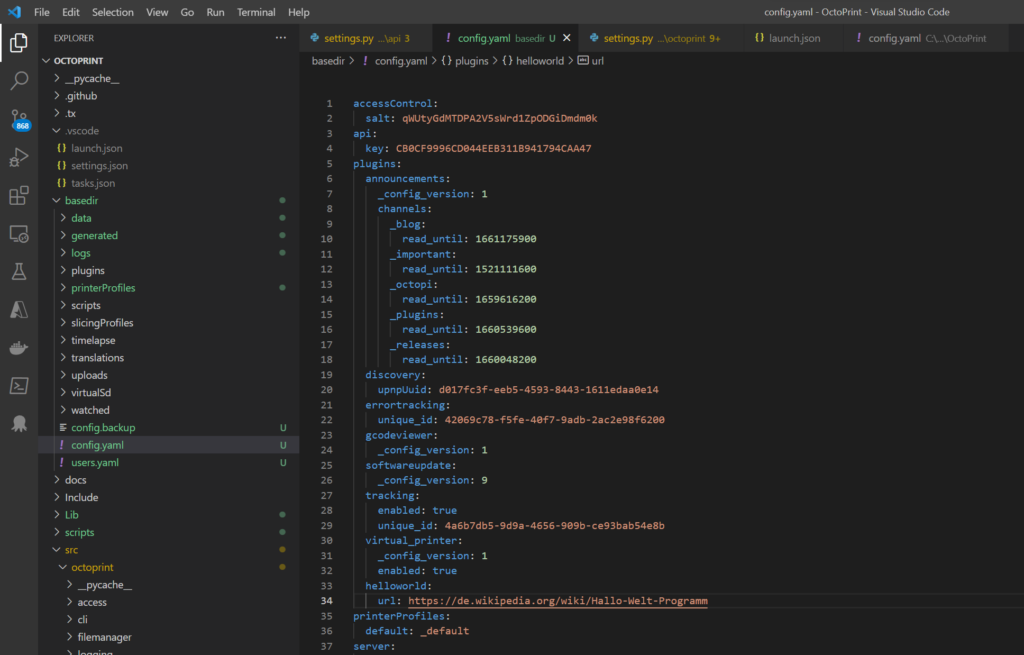1024x655 pixels.
Task: Click the api key value on line 4
Action: 493,148
